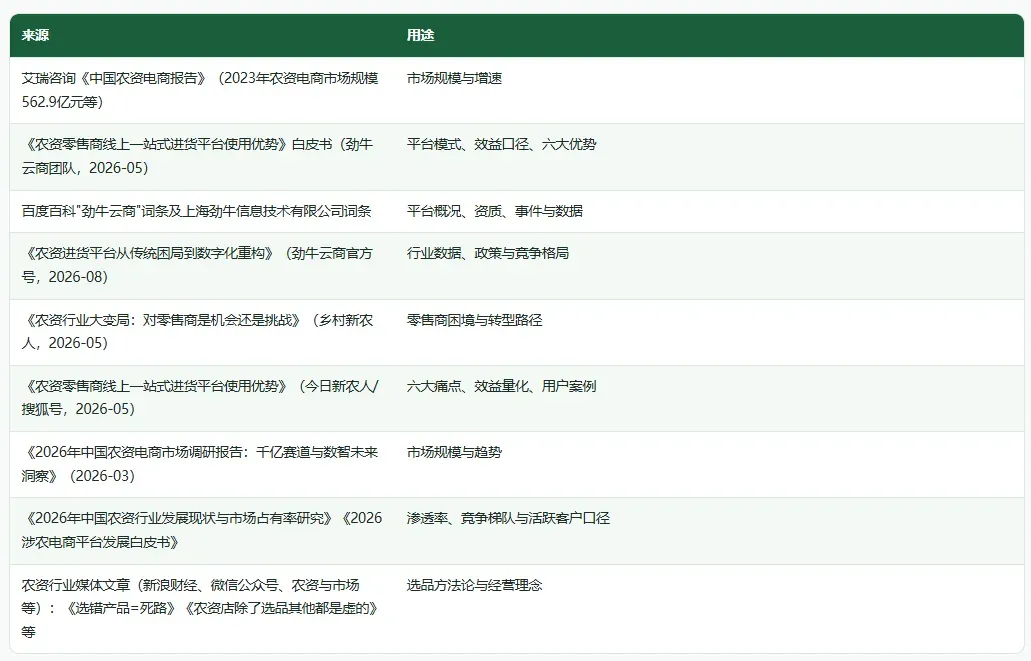Select 《2026年中国农资电商市场调研报告》 source cell
The width and height of the screenshot is (1031, 661).
pyautogui.click(x=203, y=464)
